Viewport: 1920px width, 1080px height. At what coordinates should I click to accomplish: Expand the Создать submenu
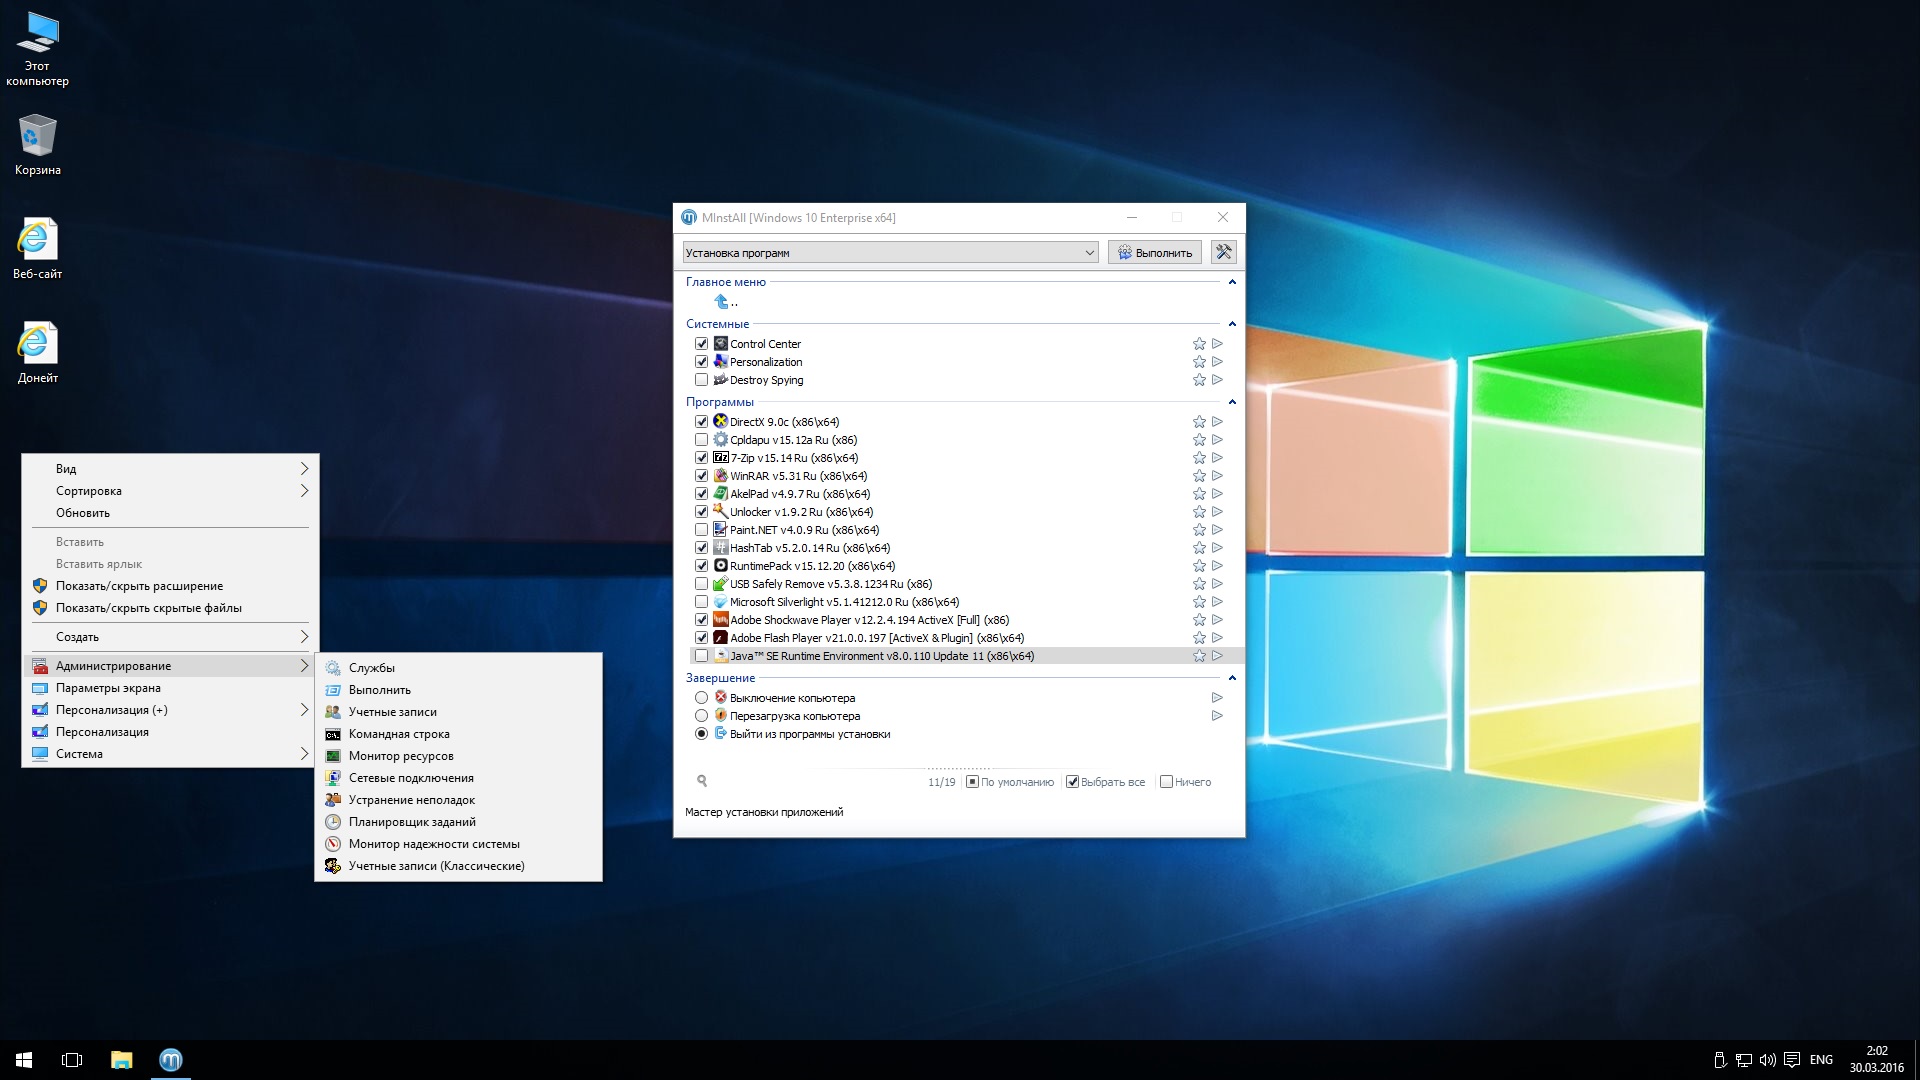(x=170, y=637)
